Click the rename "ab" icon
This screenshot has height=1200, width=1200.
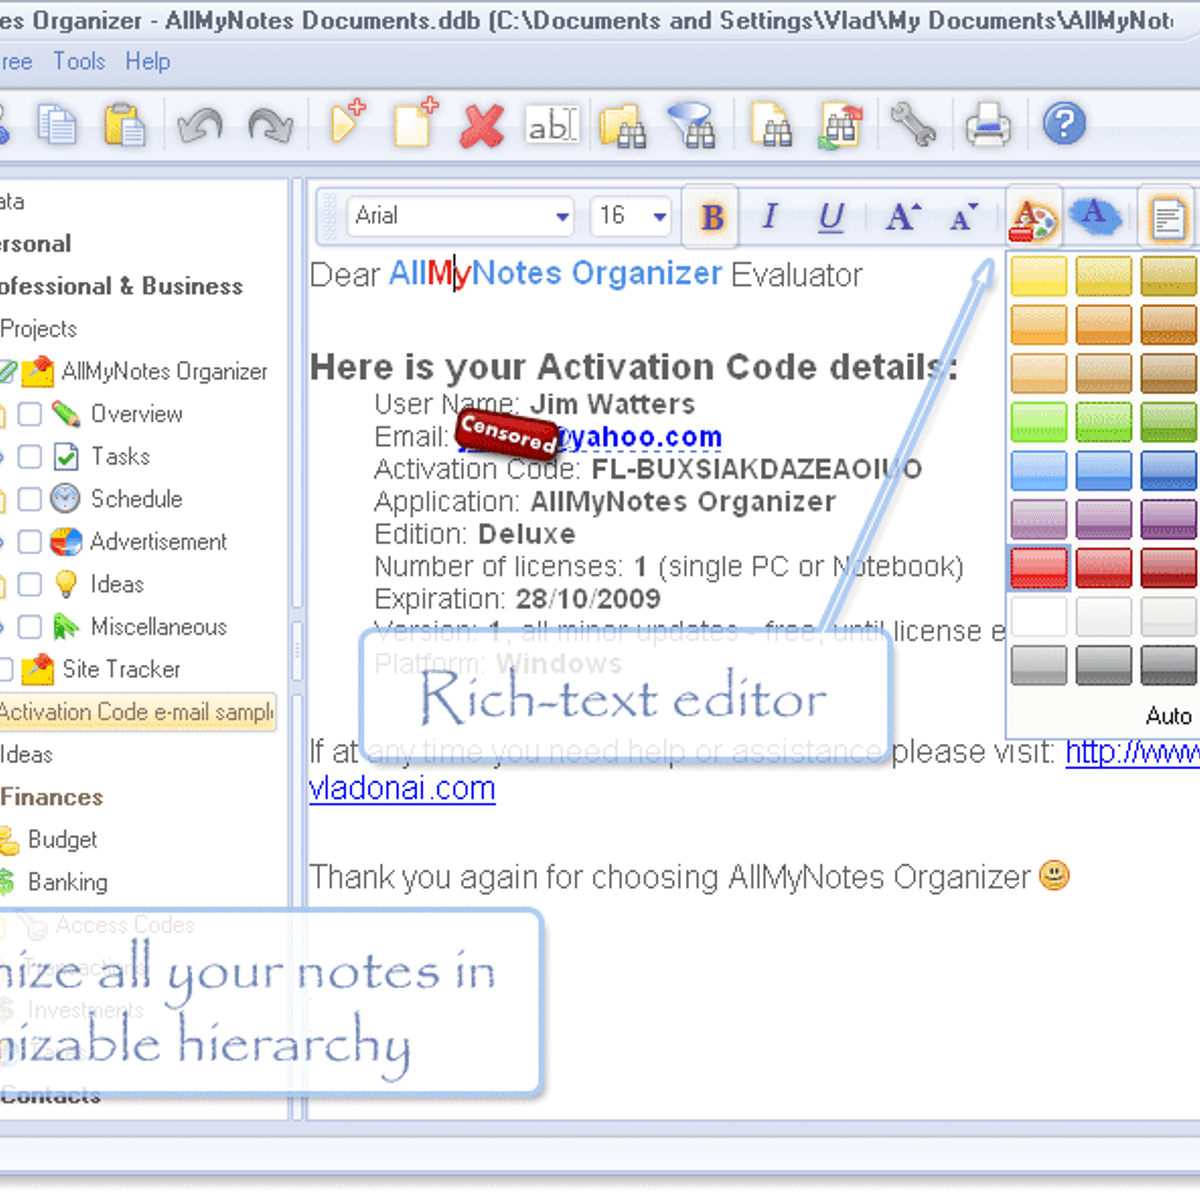point(552,125)
